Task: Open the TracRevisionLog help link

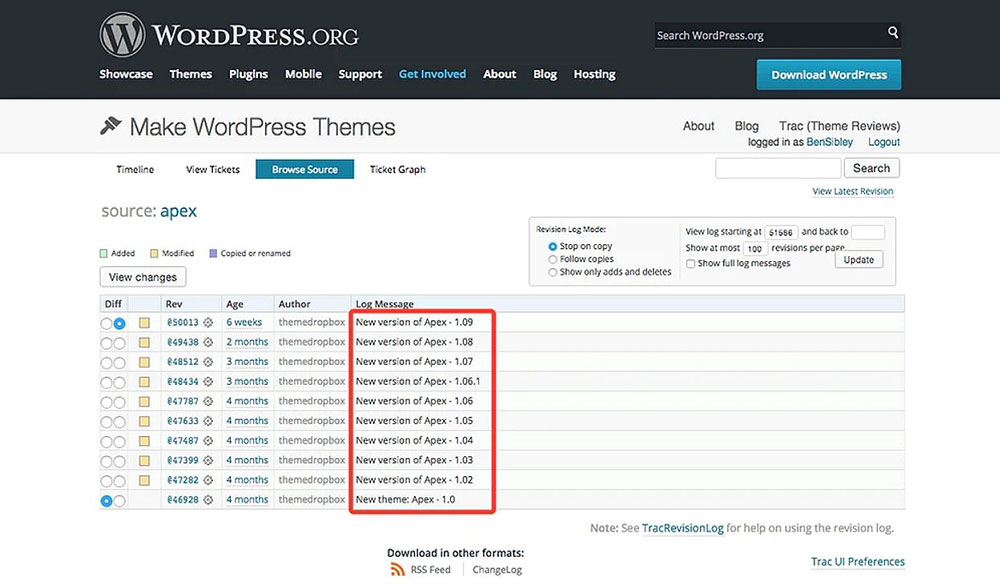Action: click(x=682, y=528)
